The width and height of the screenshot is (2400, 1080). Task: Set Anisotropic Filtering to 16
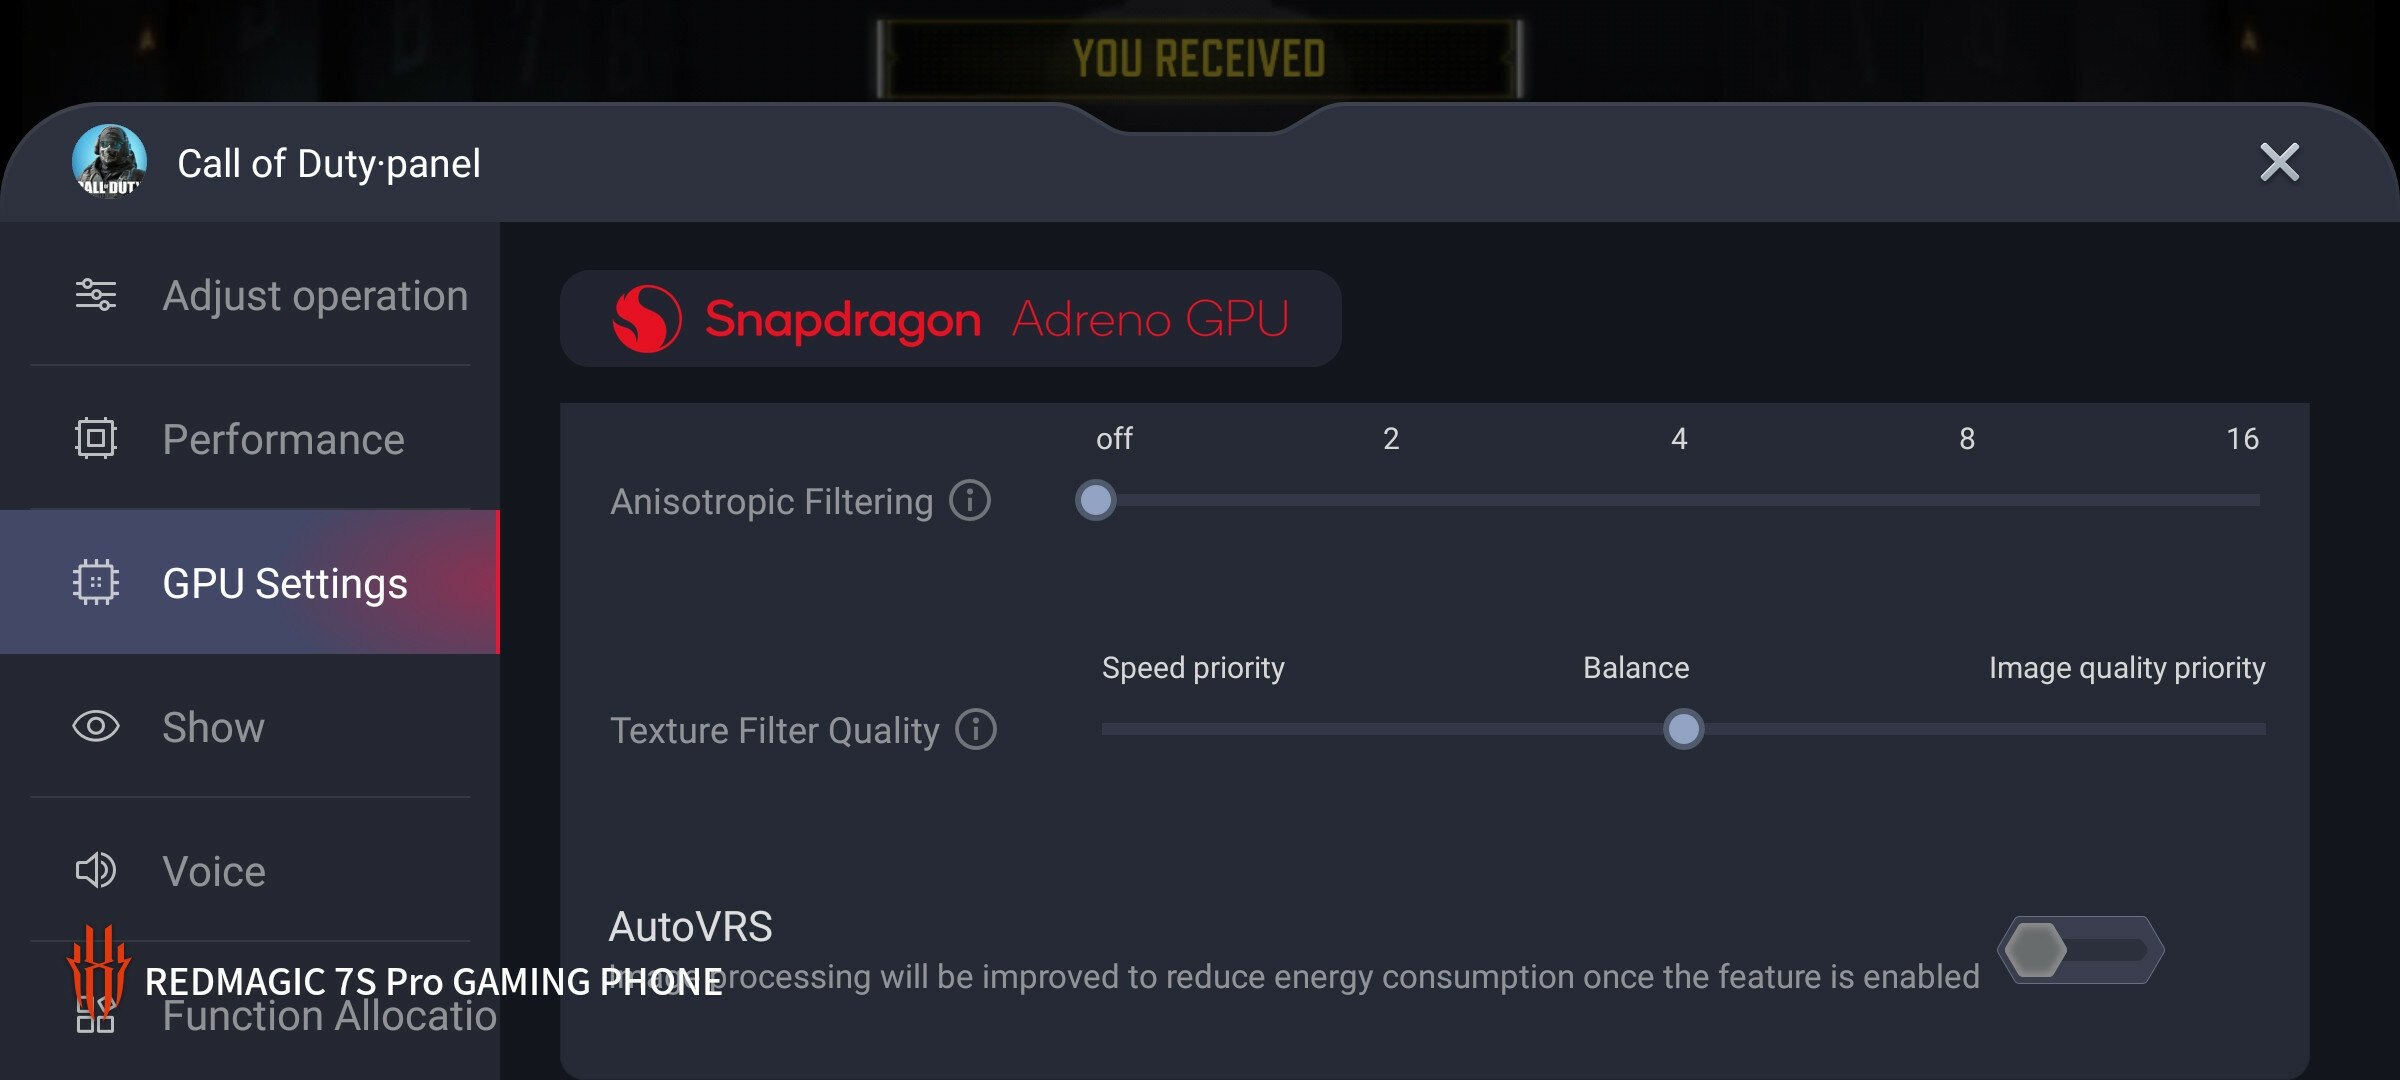pyautogui.click(x=2244, y=500)
